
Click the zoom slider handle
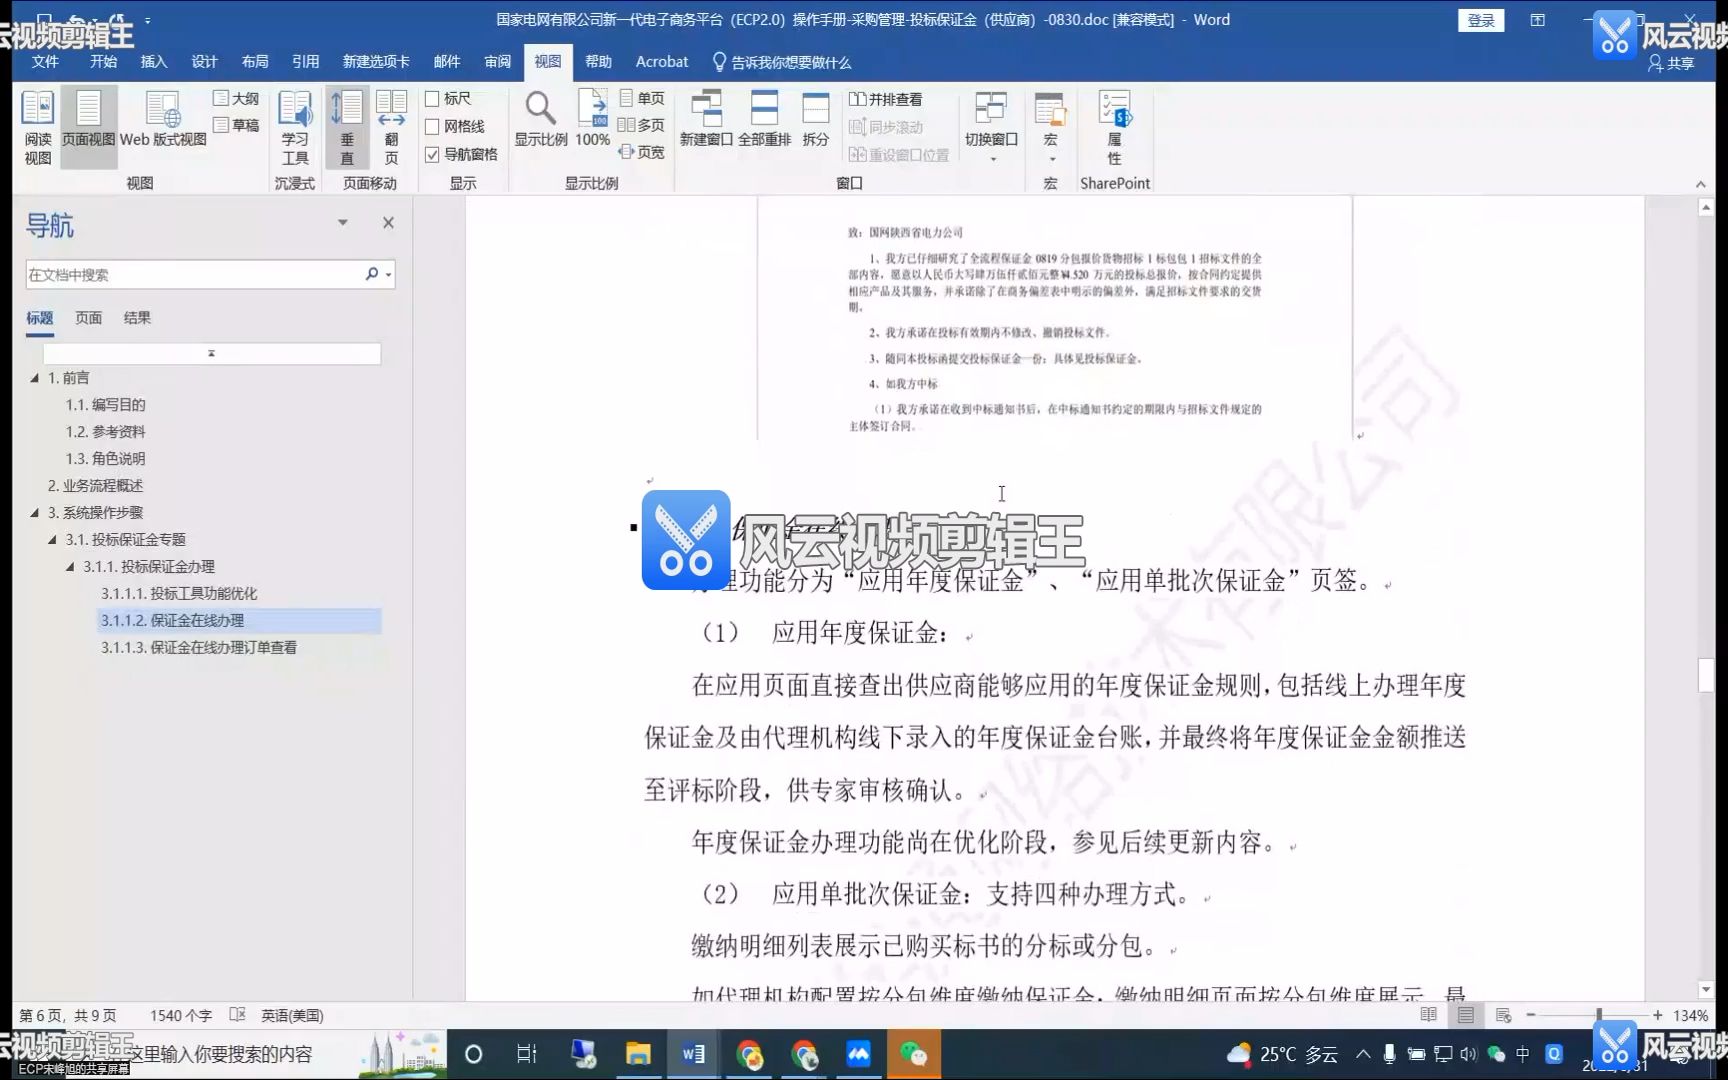tap(1598, 1015)
